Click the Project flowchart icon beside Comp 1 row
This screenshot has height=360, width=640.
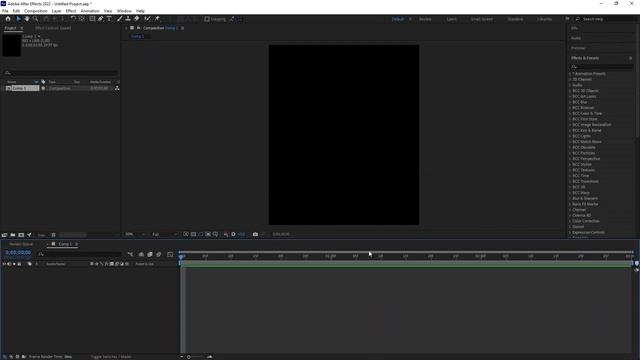[117, 88]
